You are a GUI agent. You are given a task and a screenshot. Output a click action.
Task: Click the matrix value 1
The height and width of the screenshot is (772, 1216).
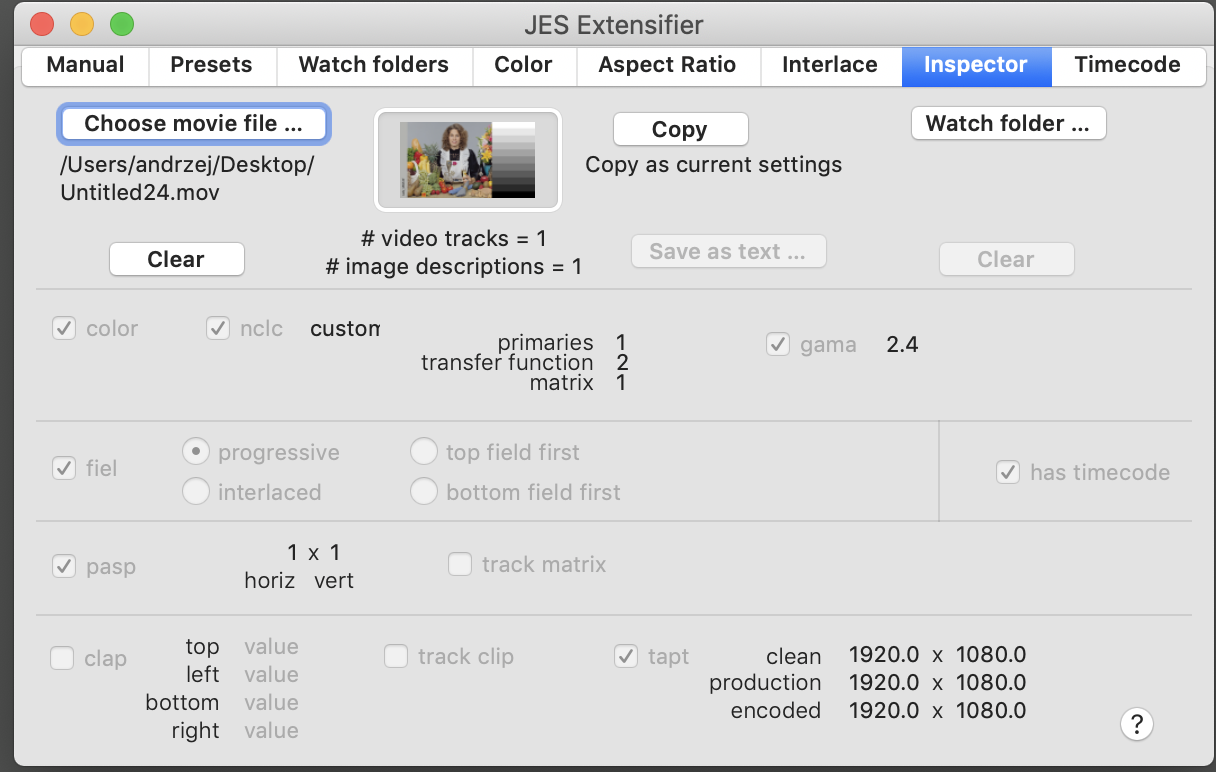coord(621,383)
